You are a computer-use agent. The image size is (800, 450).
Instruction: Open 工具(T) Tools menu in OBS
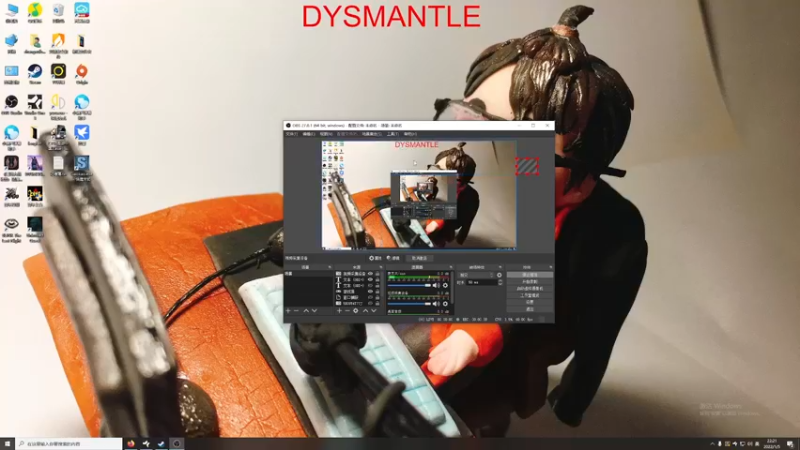392,134
